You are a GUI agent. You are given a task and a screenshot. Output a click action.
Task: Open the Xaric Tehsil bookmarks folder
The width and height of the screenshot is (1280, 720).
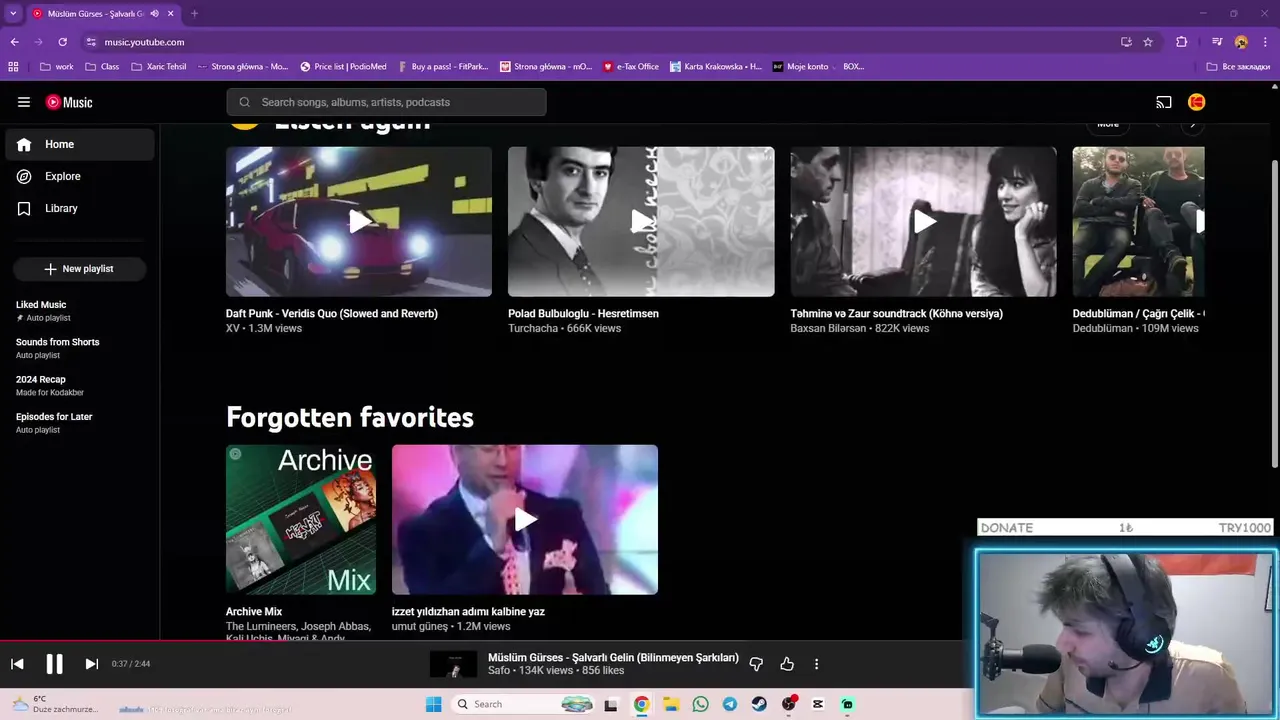click(158, 67)
